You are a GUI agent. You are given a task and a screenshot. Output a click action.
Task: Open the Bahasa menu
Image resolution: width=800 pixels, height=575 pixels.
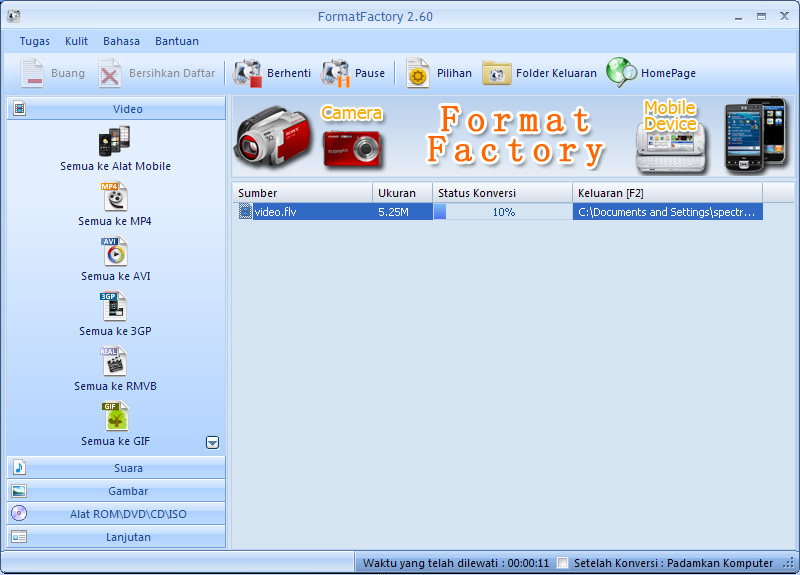pos(121,41)
